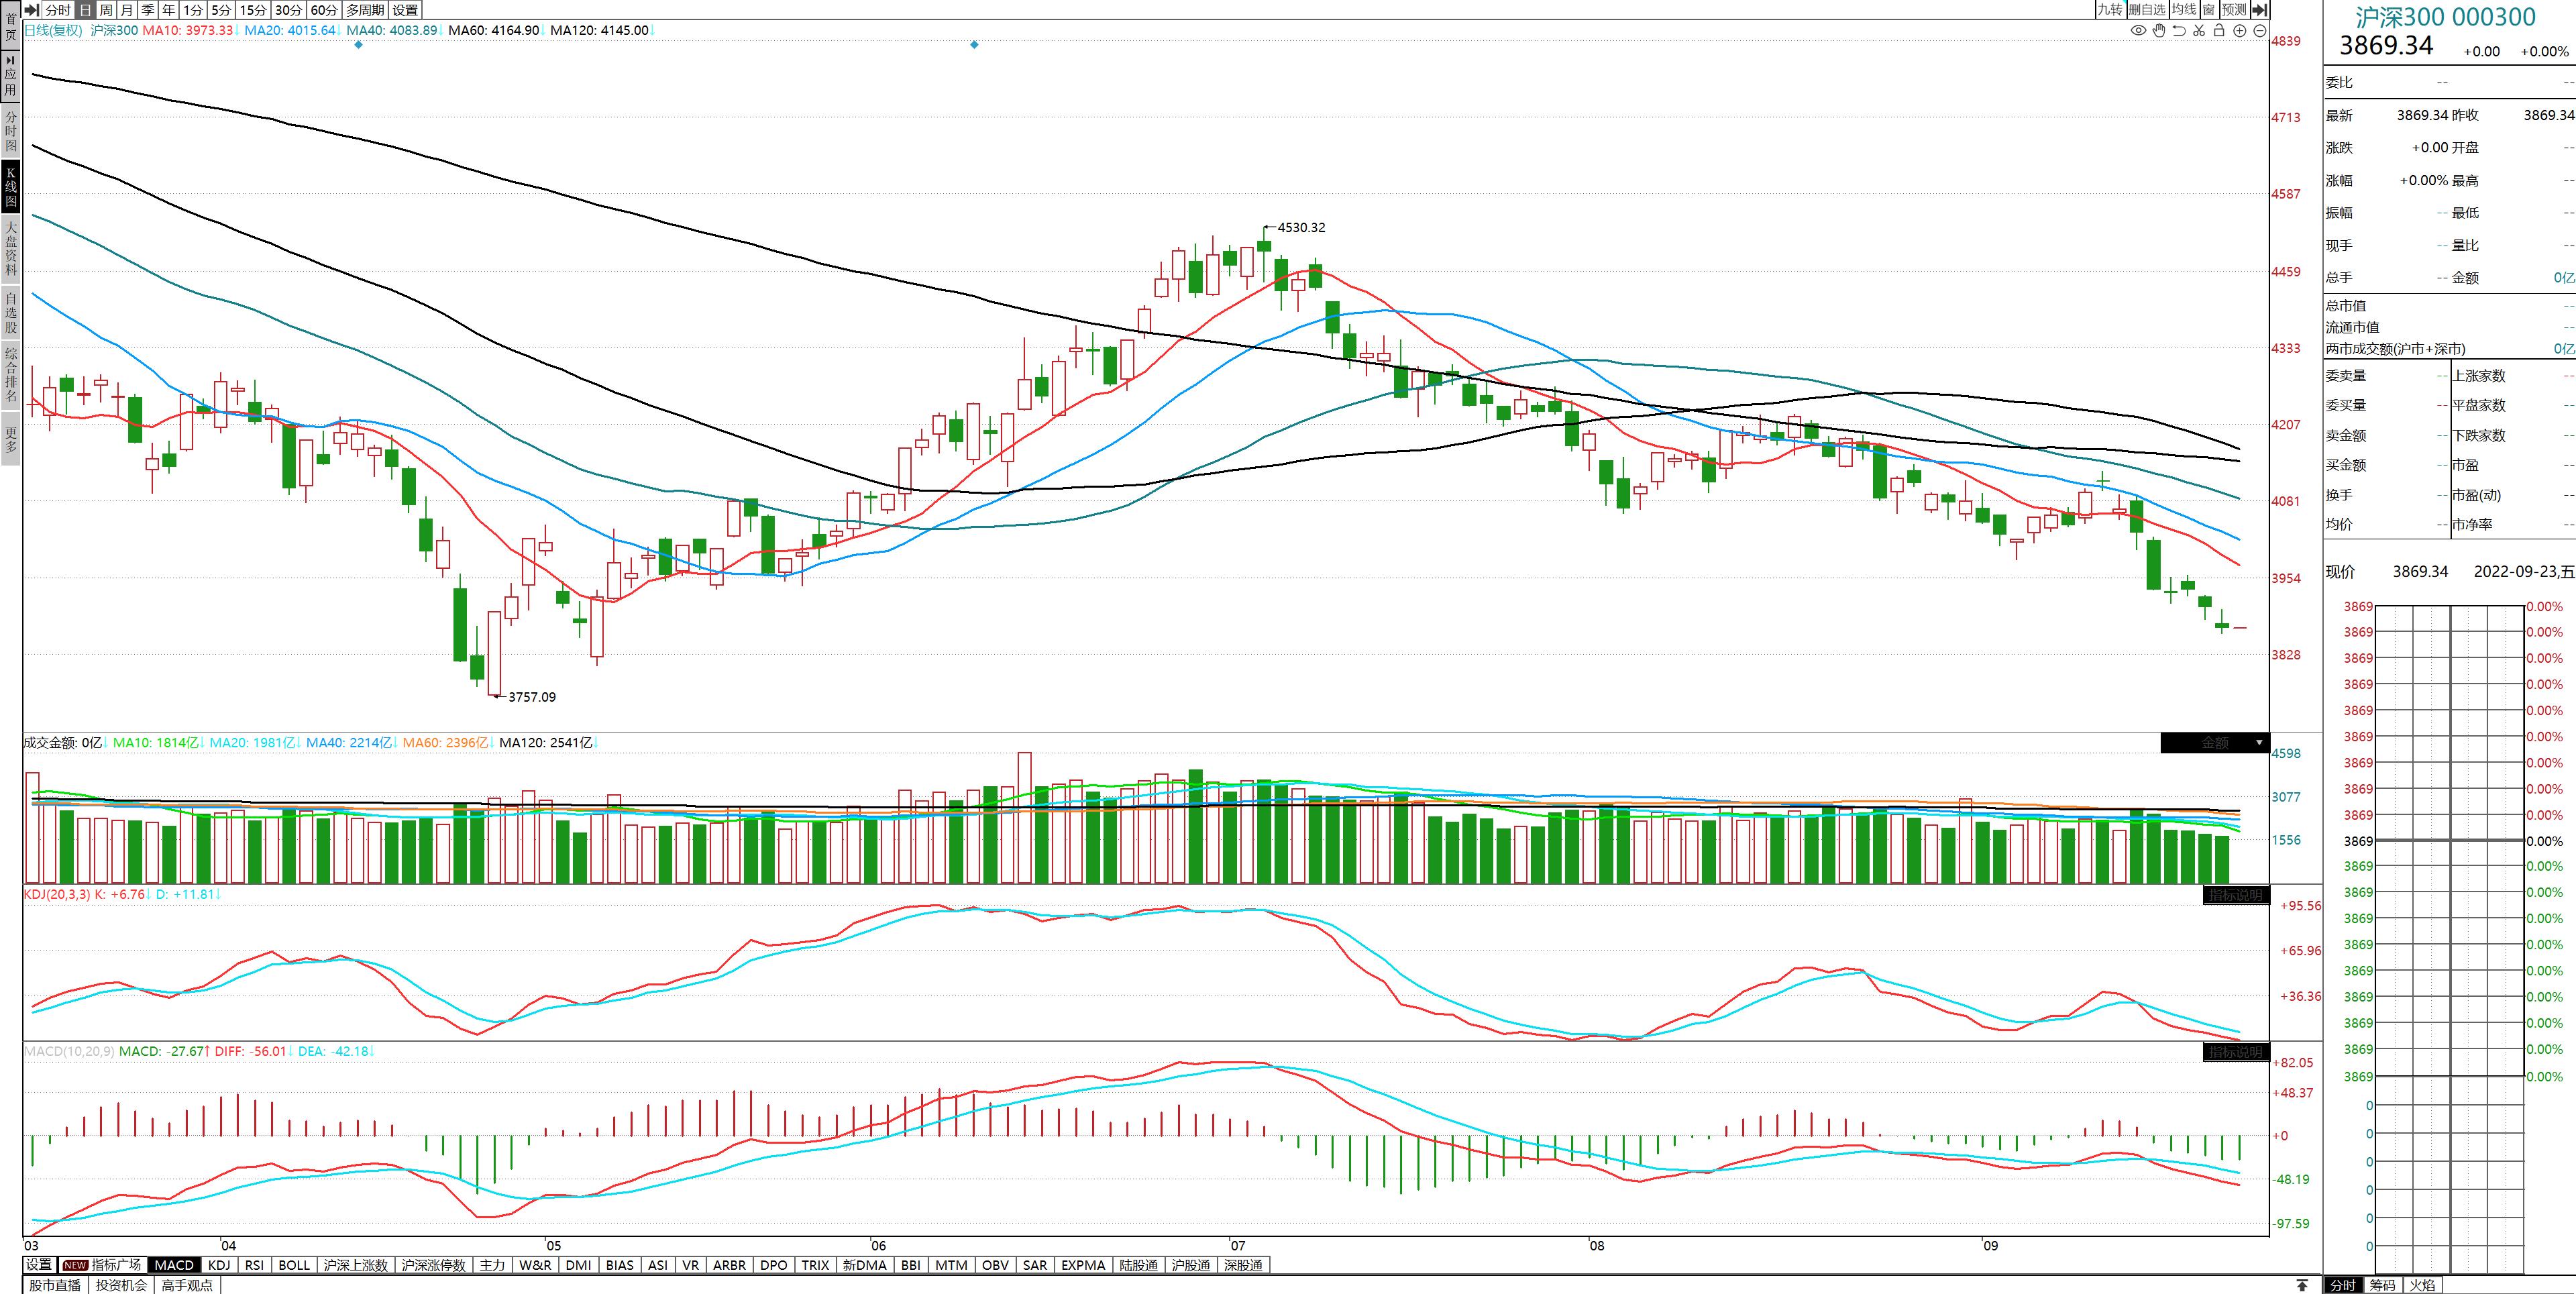This screenshot has height=1294, width=2576.
Task: Zoom in with the plus circle icon
Action: (x=2240, y=31)
